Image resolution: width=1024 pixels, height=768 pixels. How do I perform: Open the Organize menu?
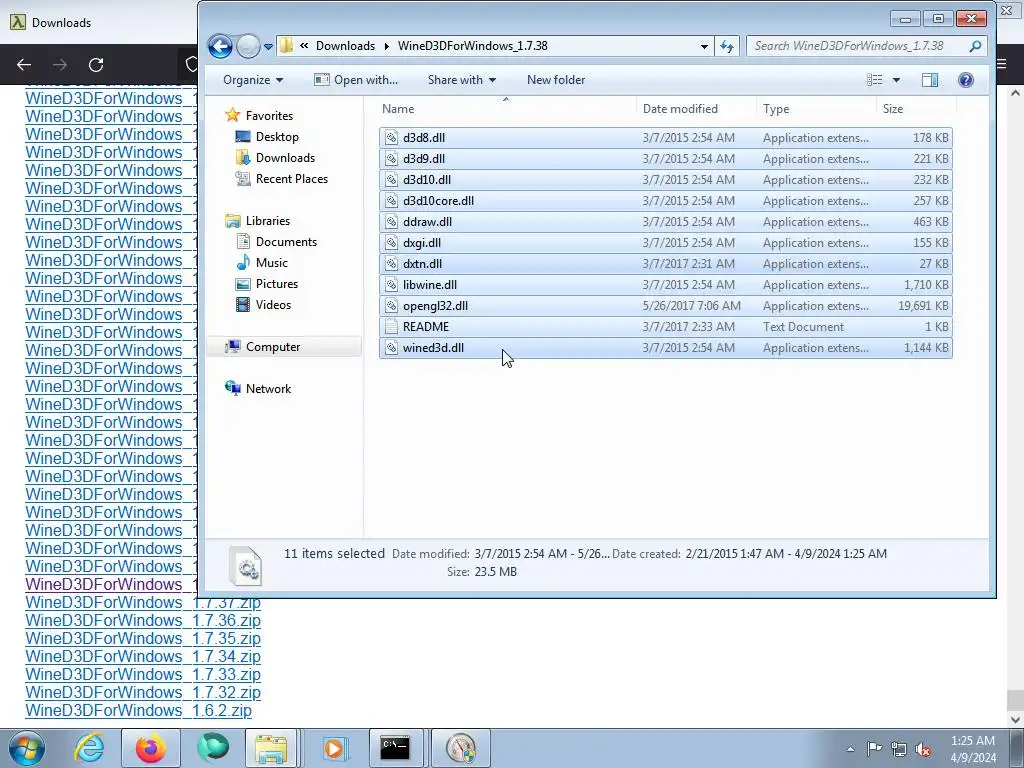253,80
